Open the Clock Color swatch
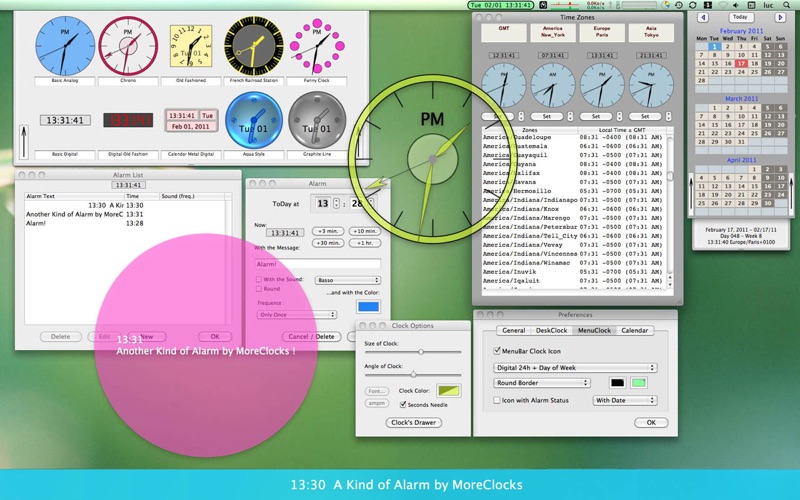 (x=448, y=391)
